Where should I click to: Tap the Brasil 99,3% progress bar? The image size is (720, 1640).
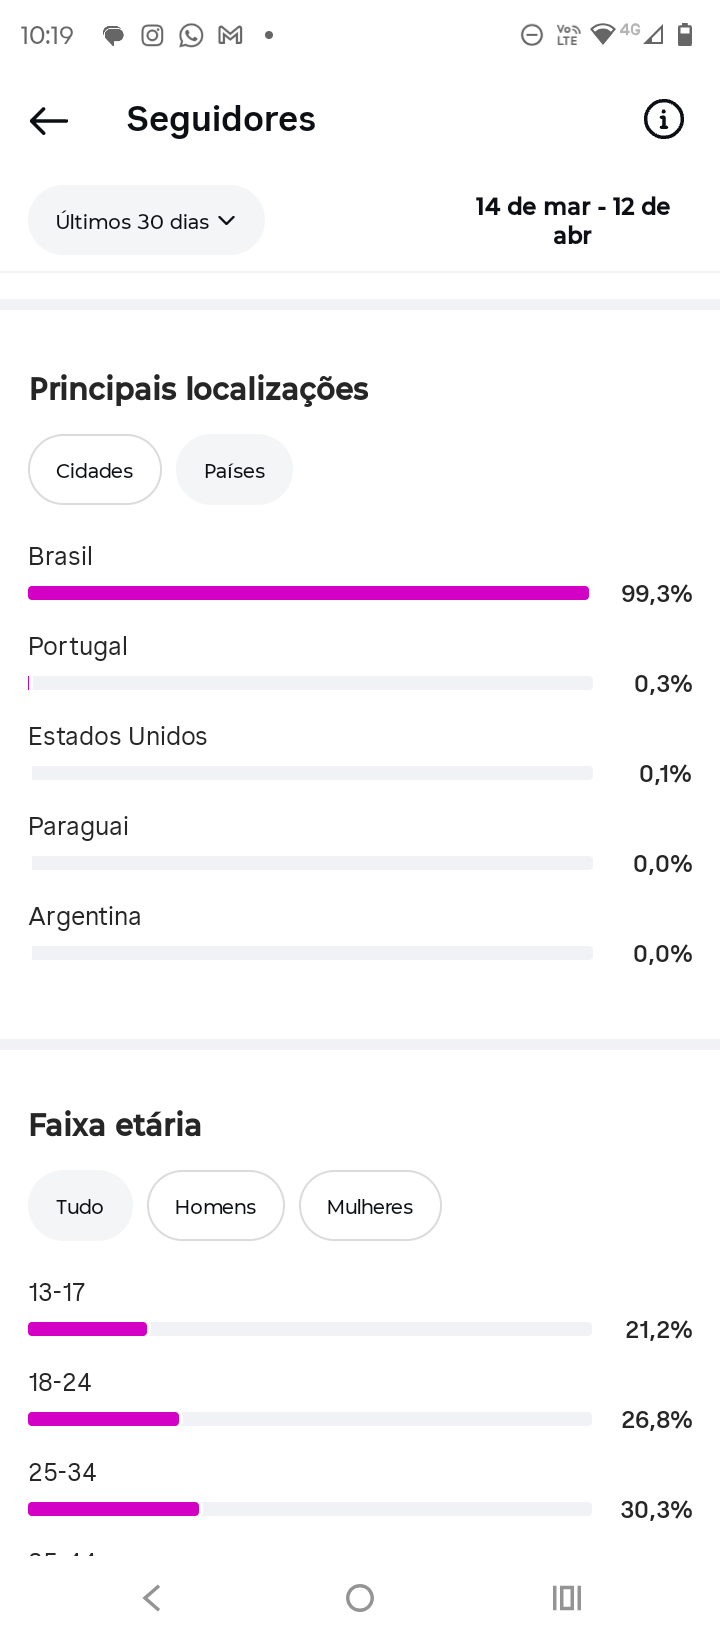309,593
